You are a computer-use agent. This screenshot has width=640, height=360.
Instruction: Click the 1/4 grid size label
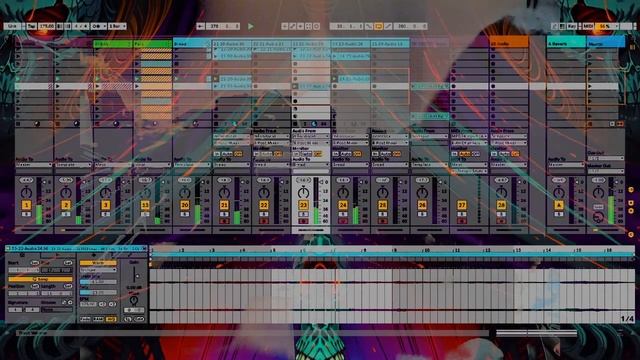pyautogui.click(x=627, y=318)
